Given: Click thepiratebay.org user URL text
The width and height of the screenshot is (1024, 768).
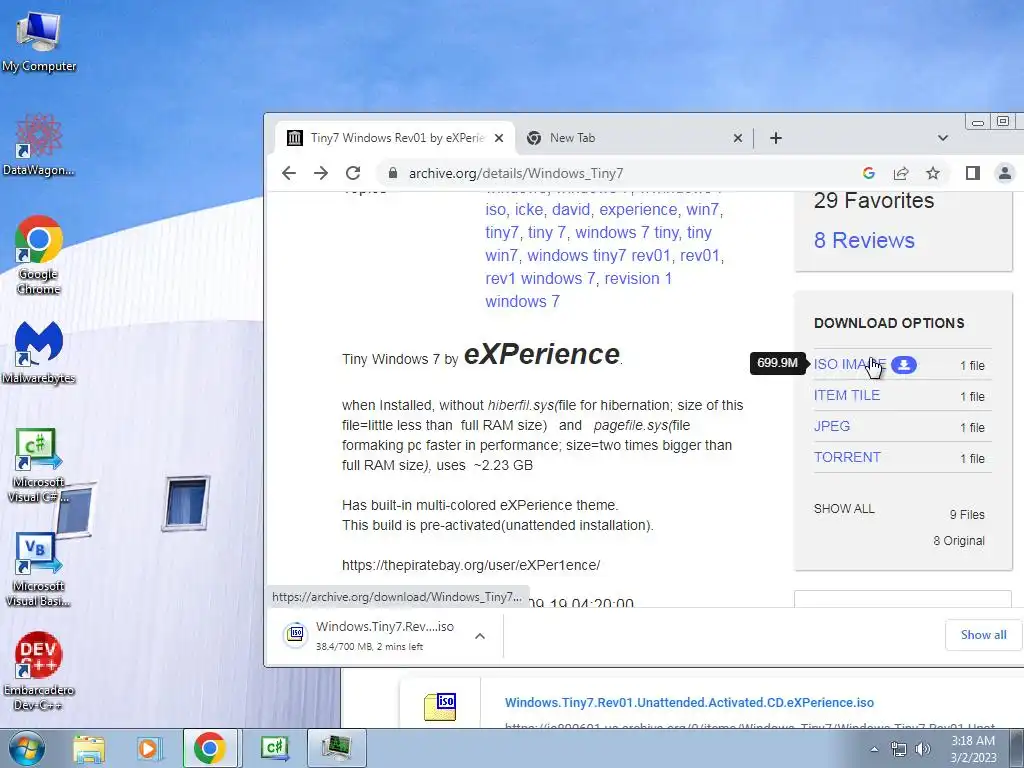Looking at the screenshot, I should coord(471,565).
